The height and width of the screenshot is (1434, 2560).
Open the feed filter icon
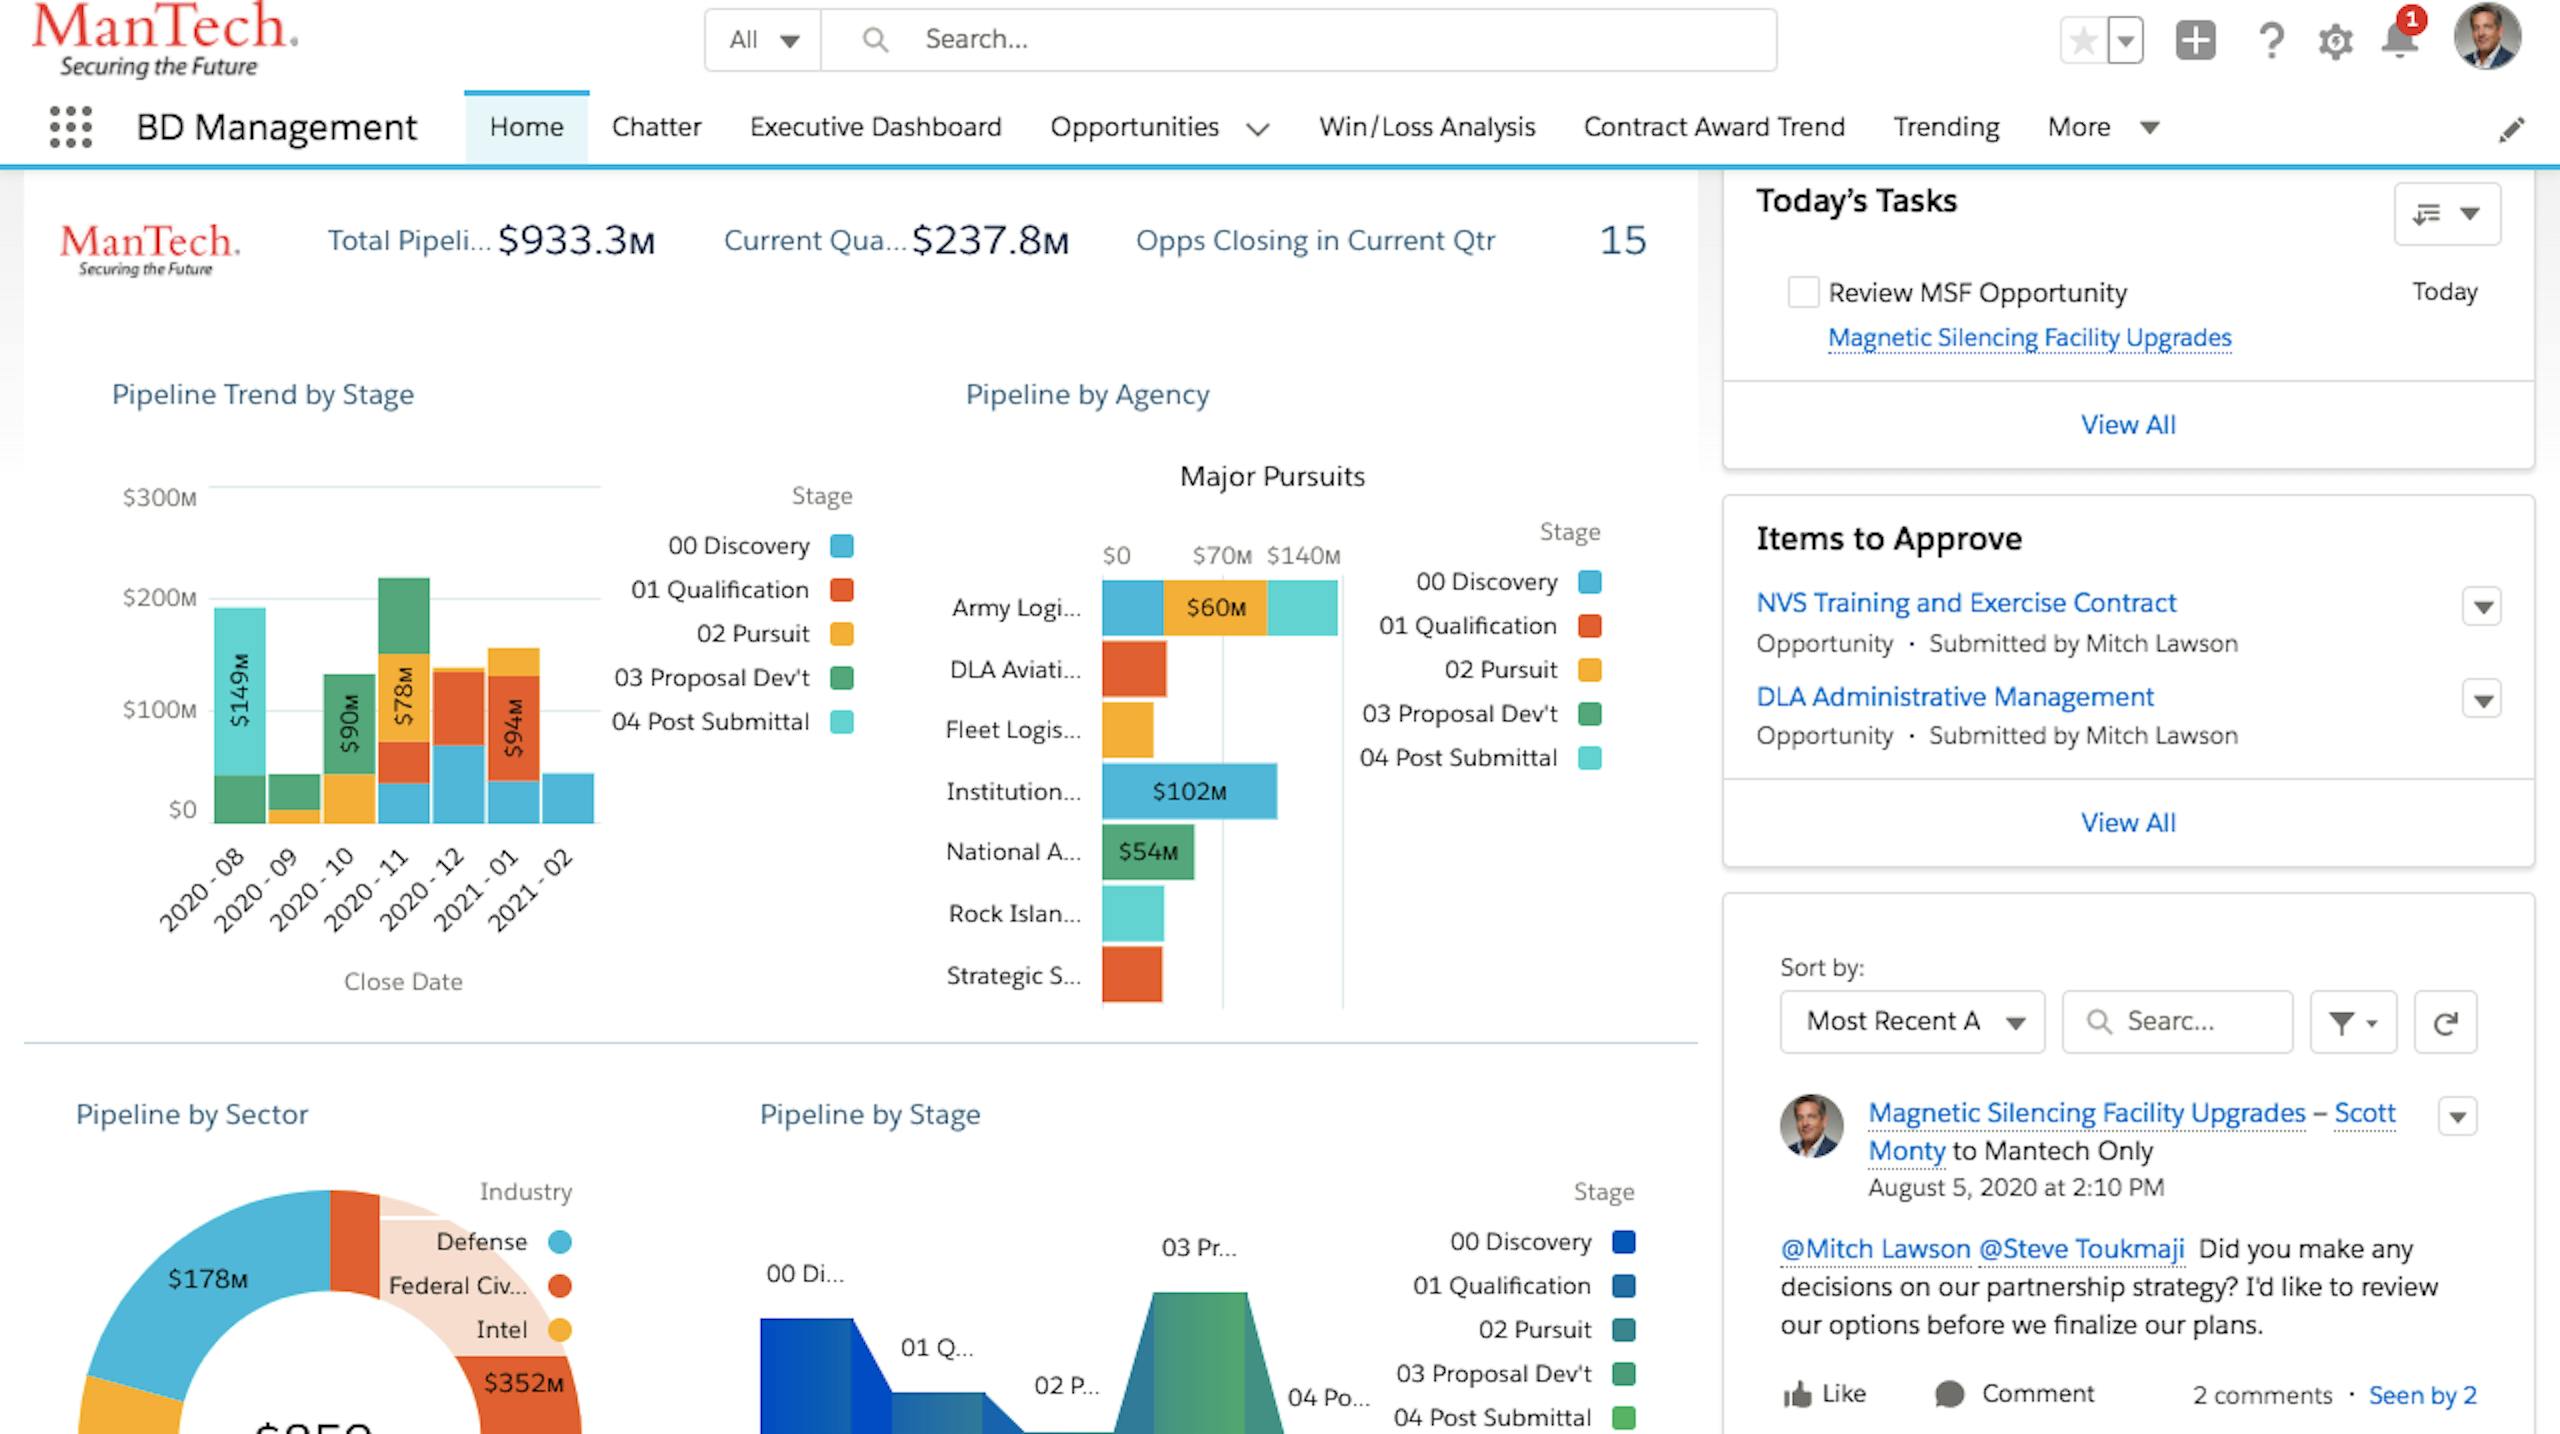pos(2352,1021)
